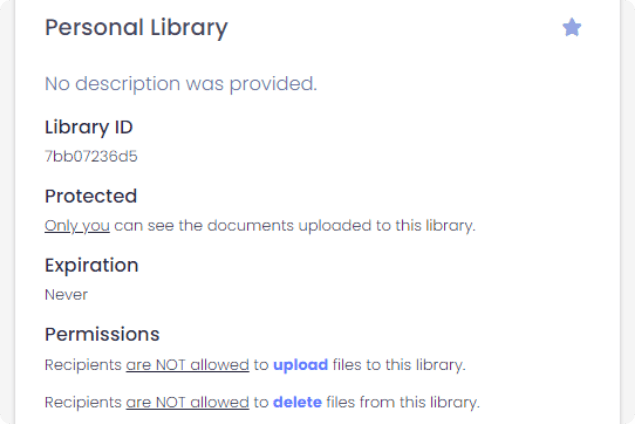The height and width of the screenshot is (424, 635).
Task: Click the Protected heading
Action: pyautogui.click(x=91, y=196)
